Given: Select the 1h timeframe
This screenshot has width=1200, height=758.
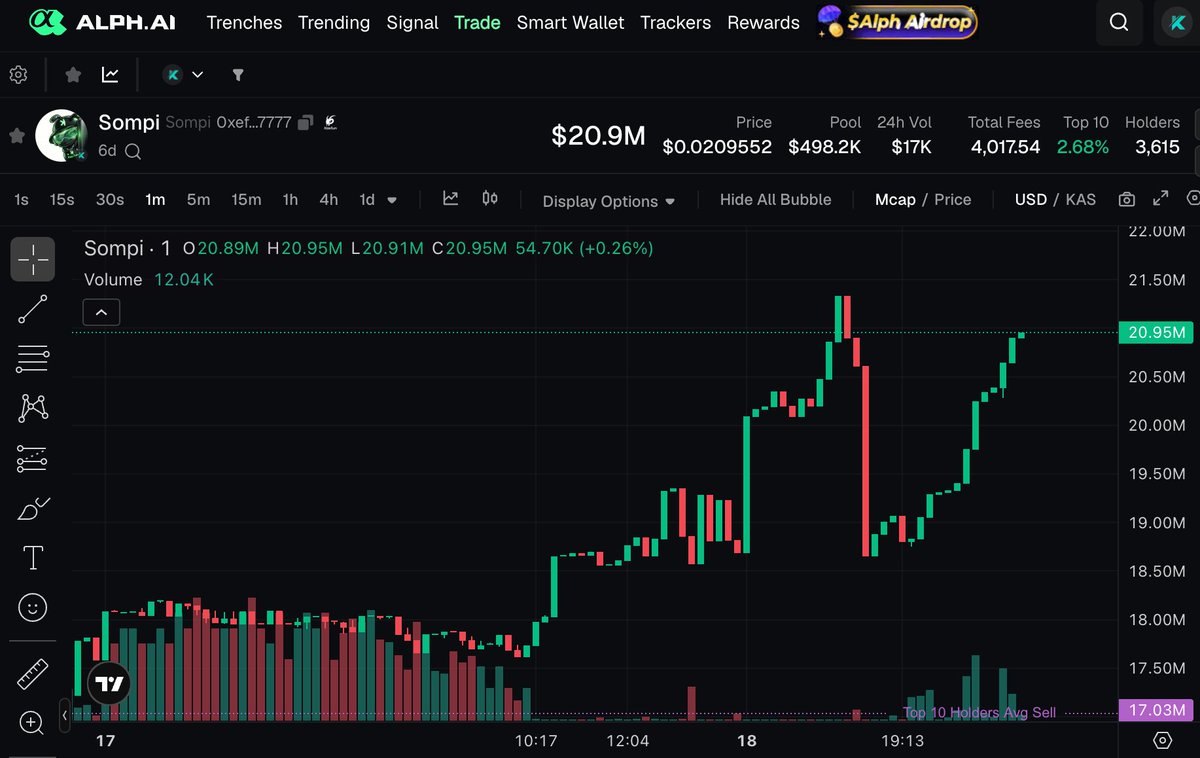Looking at the screenshot, I should 290,200.
